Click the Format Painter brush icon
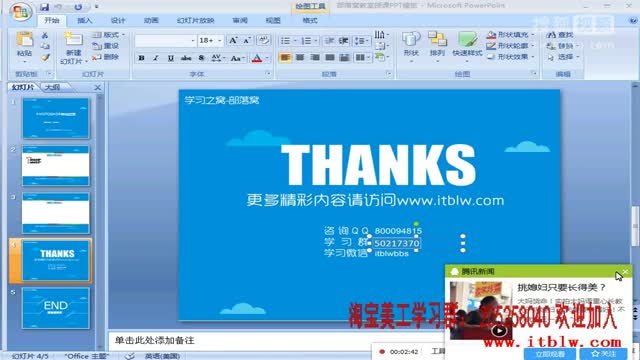The image size is (640, 360). click(x=45, y=58)
